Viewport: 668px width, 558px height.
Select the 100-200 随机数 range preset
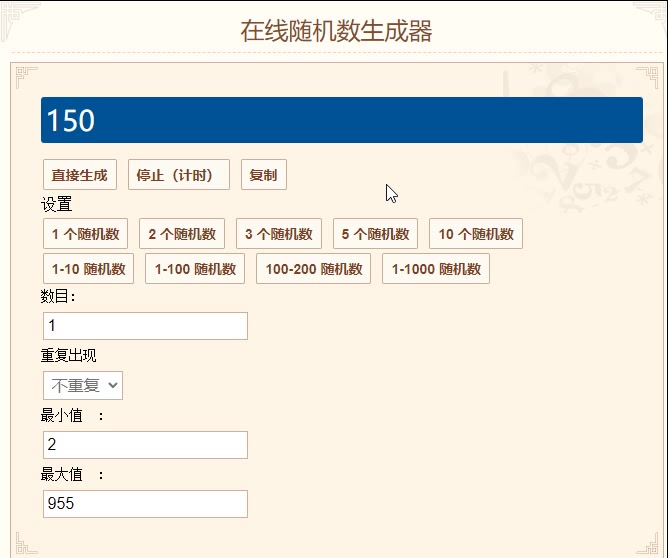click(x=313, y=269)
